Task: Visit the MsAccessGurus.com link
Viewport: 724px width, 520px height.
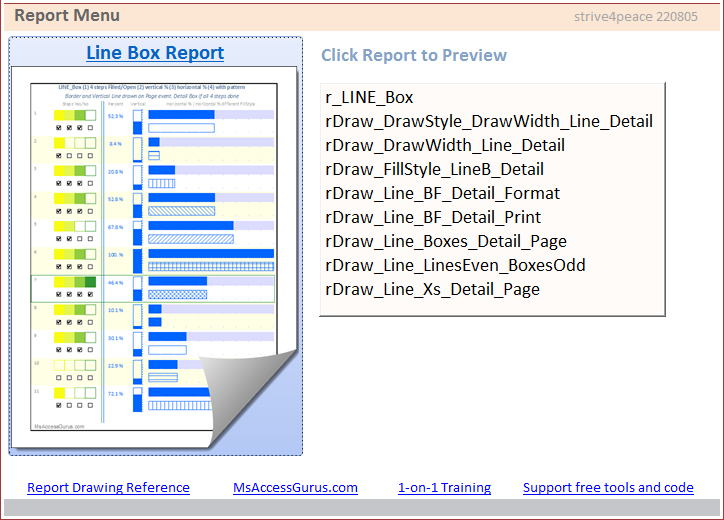Action: click(x=296, y=488)
